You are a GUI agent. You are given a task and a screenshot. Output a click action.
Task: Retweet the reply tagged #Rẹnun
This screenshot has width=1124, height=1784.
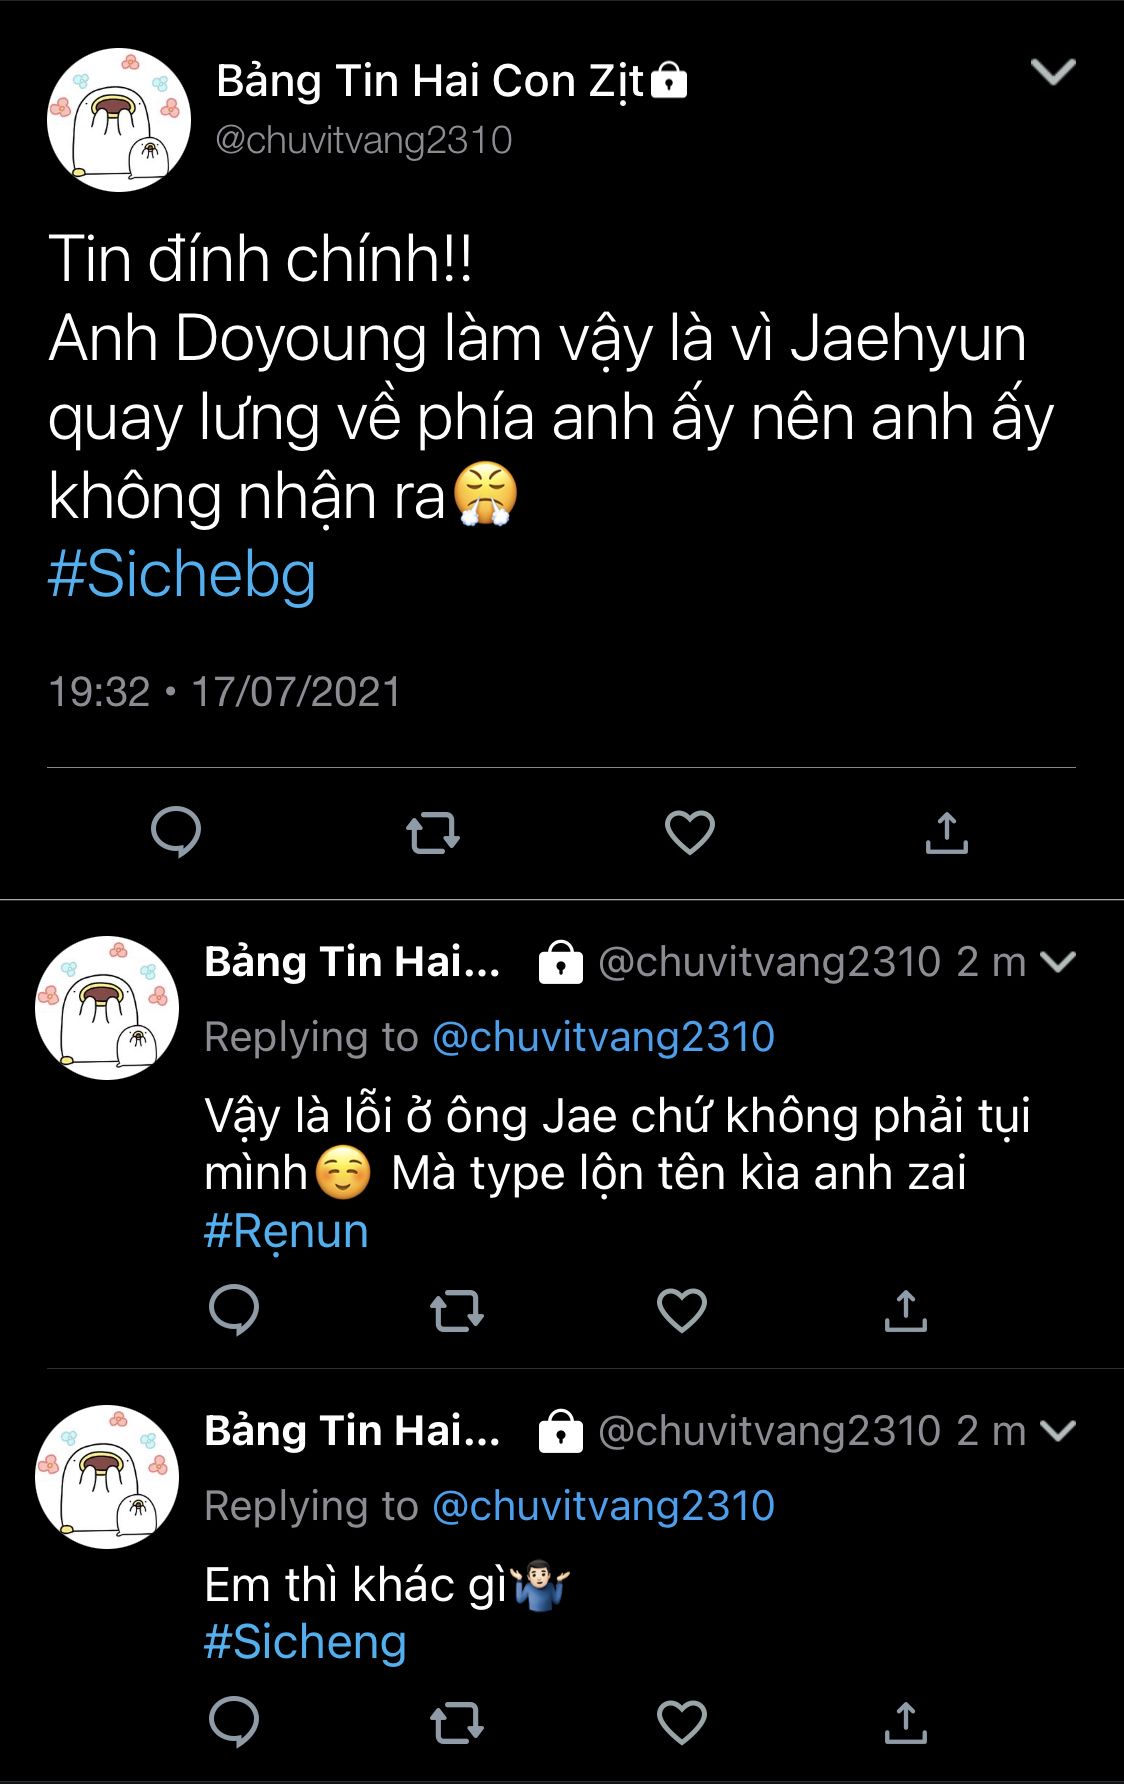coord(457,1310)
